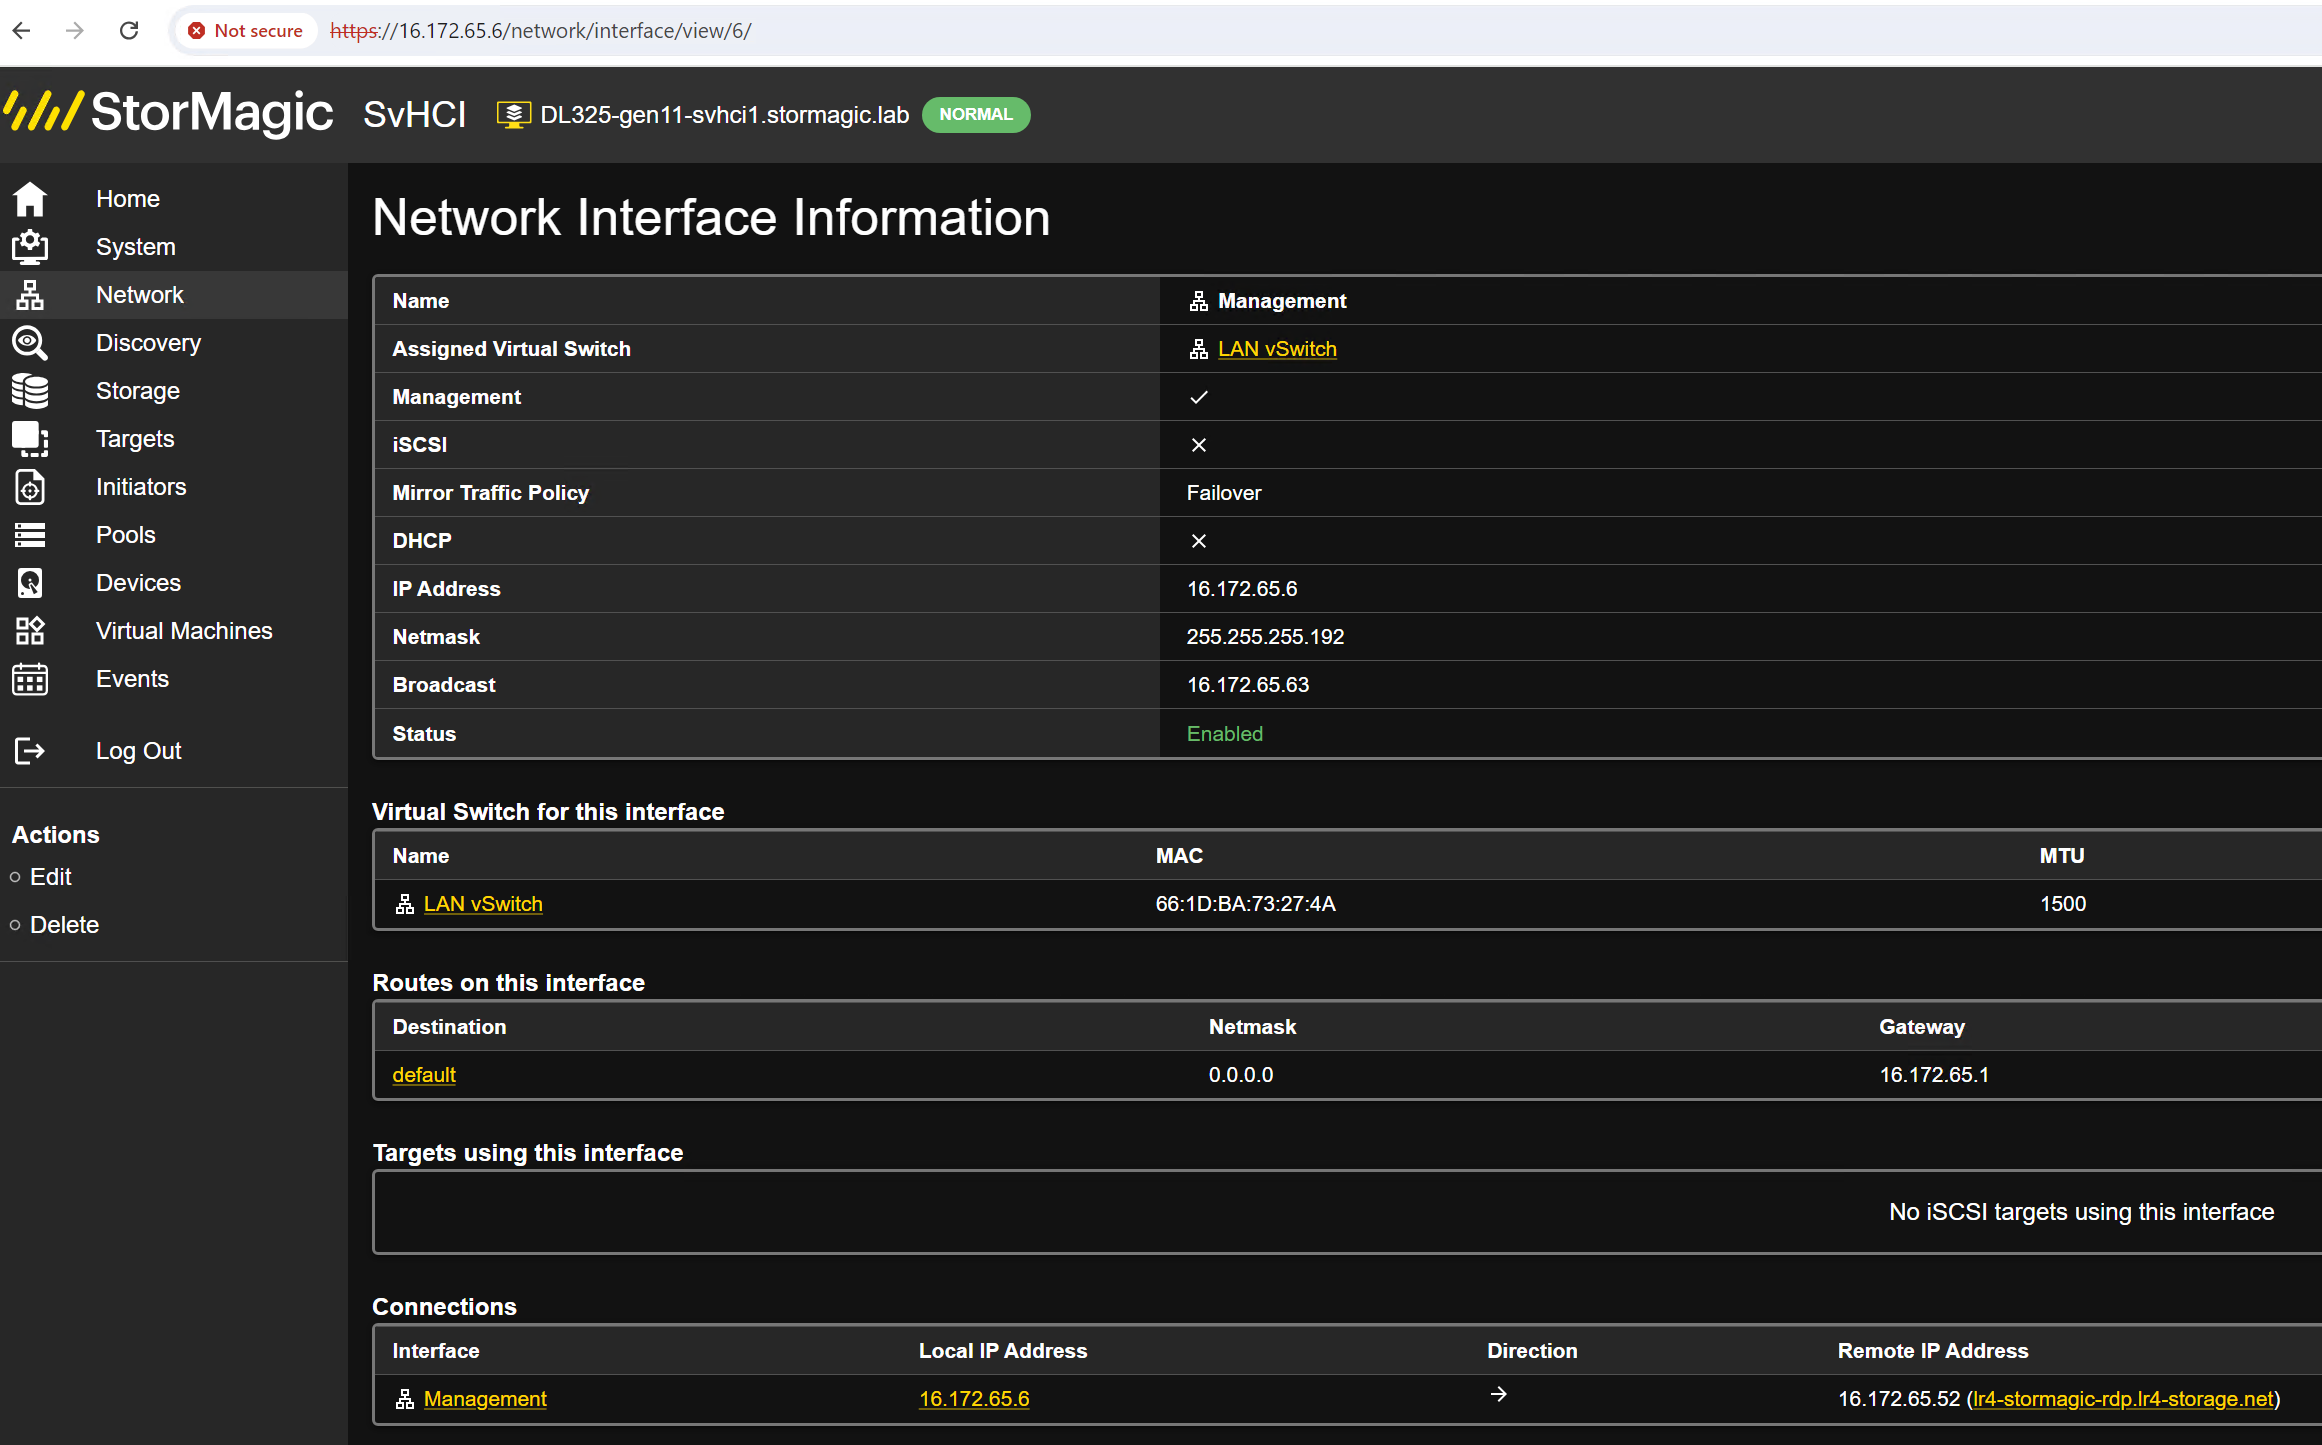This screenshot has height=1445, width=2322.
Task: Click the Edit action
Action: tap(51, 877)
